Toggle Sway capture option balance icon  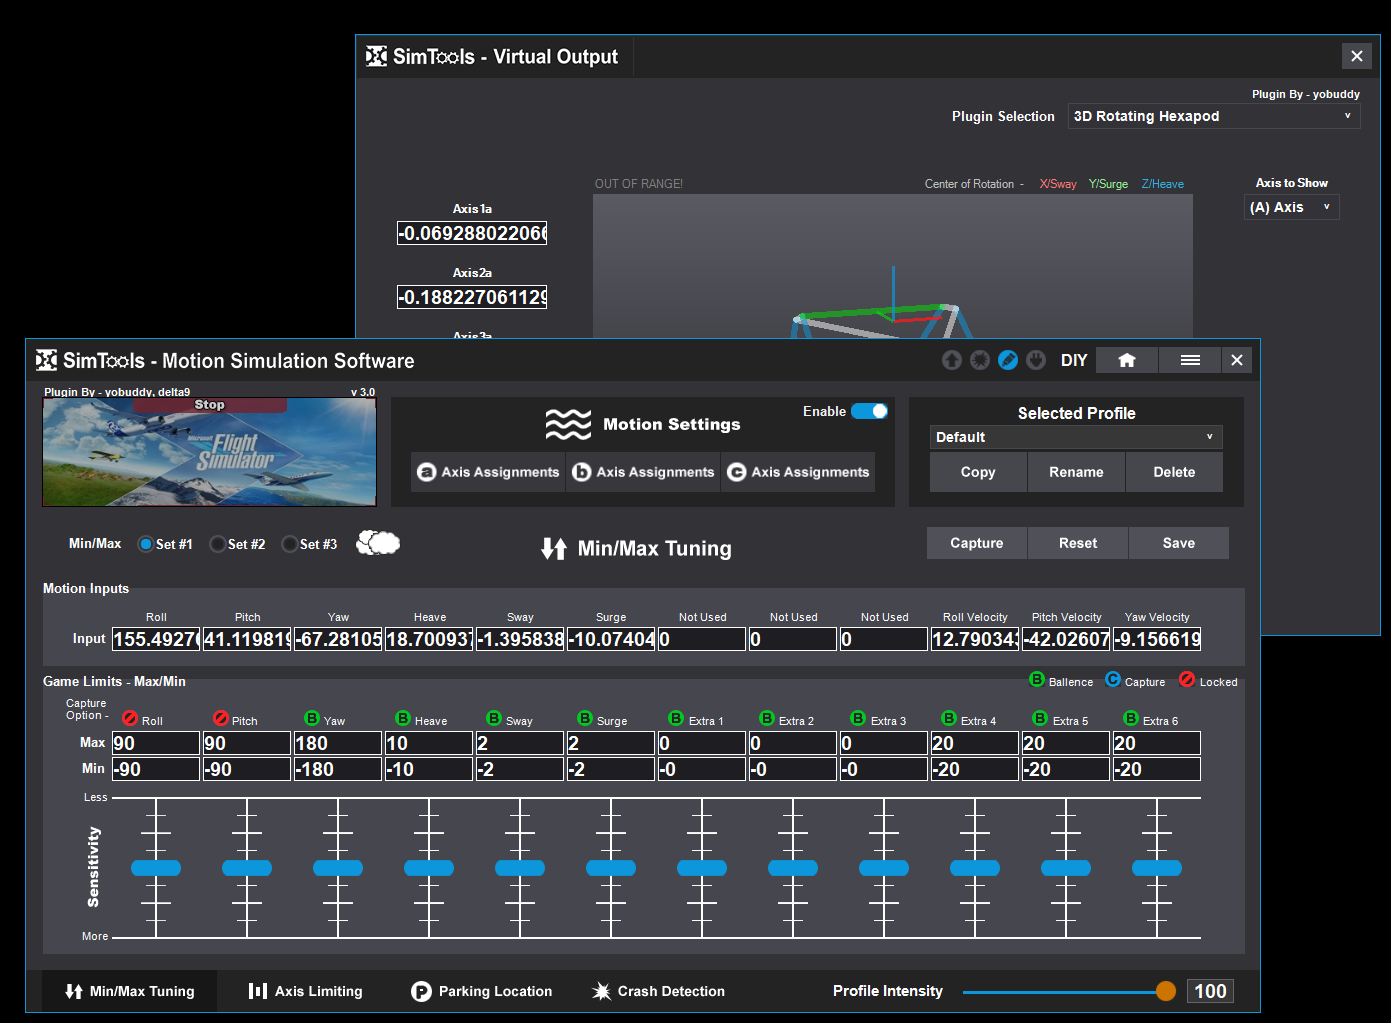point(494,718)
